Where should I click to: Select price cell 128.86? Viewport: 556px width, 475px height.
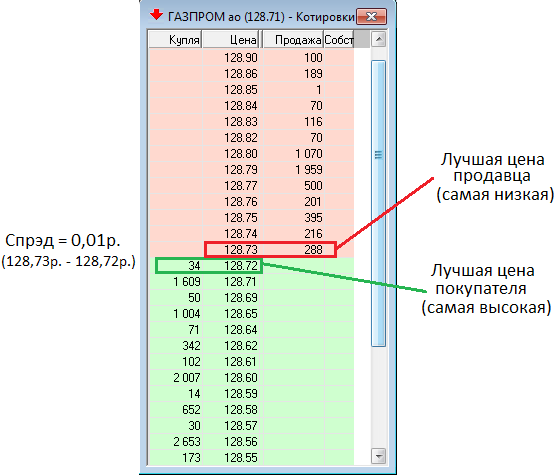(x=232, y=74)
